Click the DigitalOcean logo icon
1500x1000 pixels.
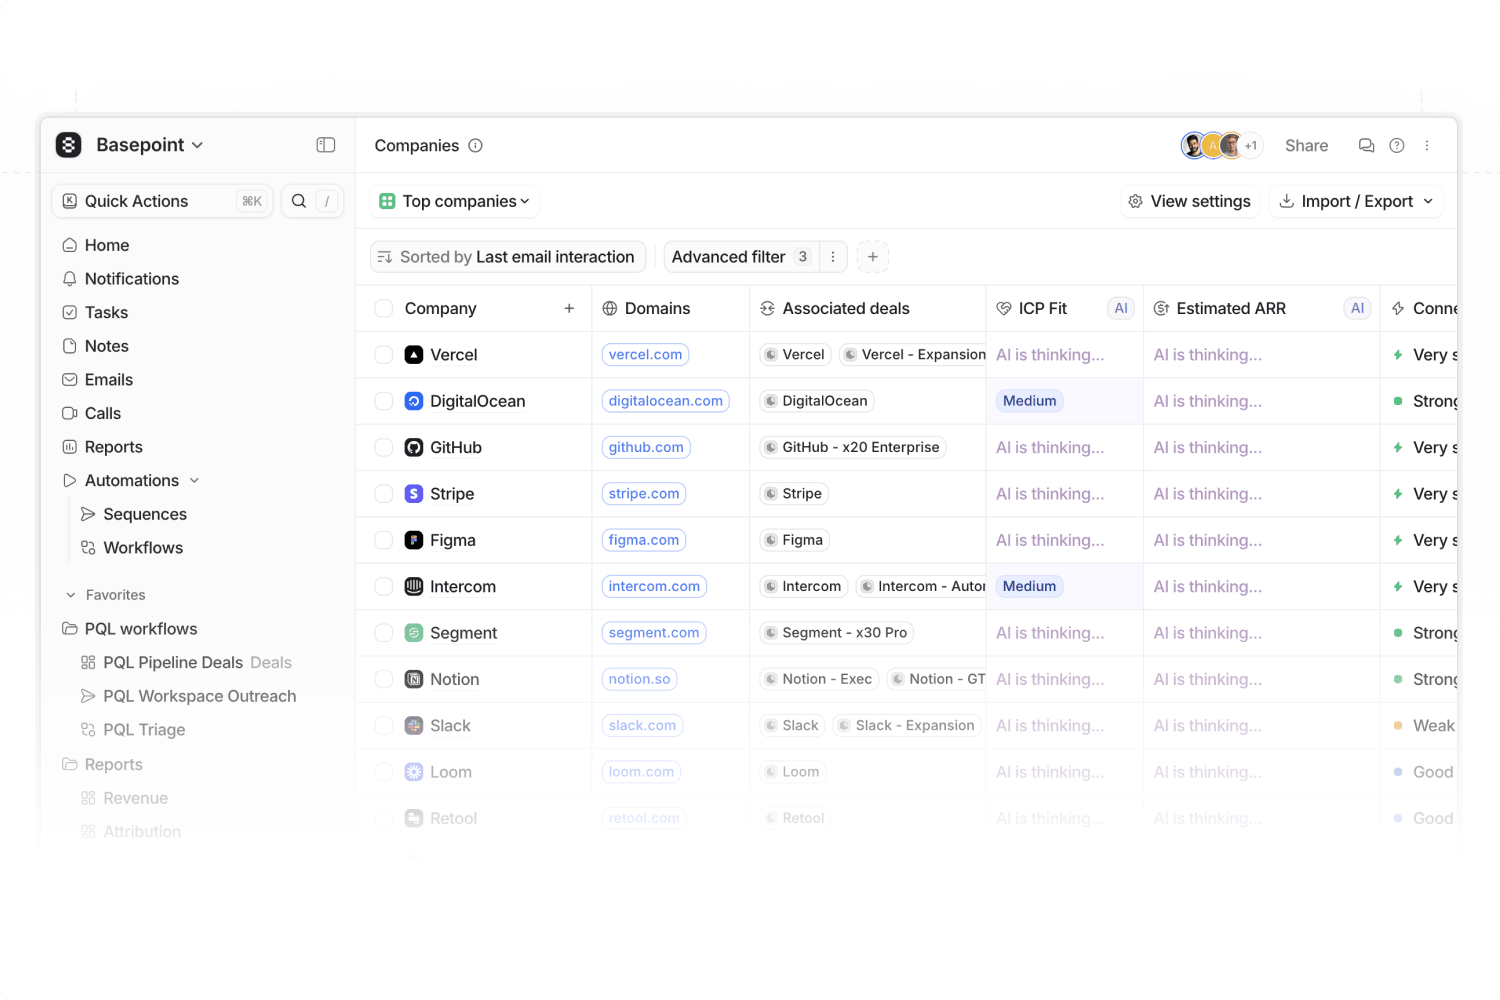tap(414, 401)
